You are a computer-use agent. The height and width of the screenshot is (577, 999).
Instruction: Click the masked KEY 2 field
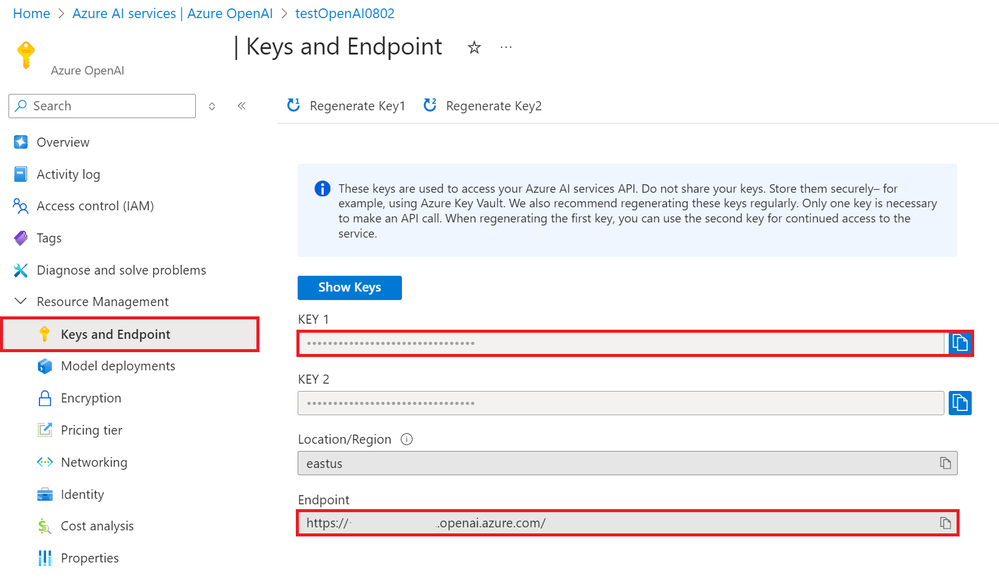(621, 403)
